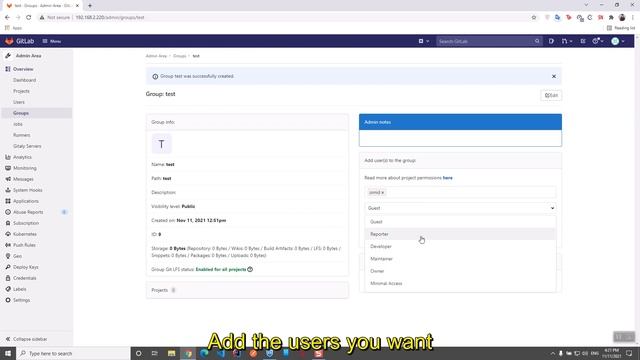Screen dimensions: 640x360
Task: Go to Users sidebar item
Action: (19, 102)
